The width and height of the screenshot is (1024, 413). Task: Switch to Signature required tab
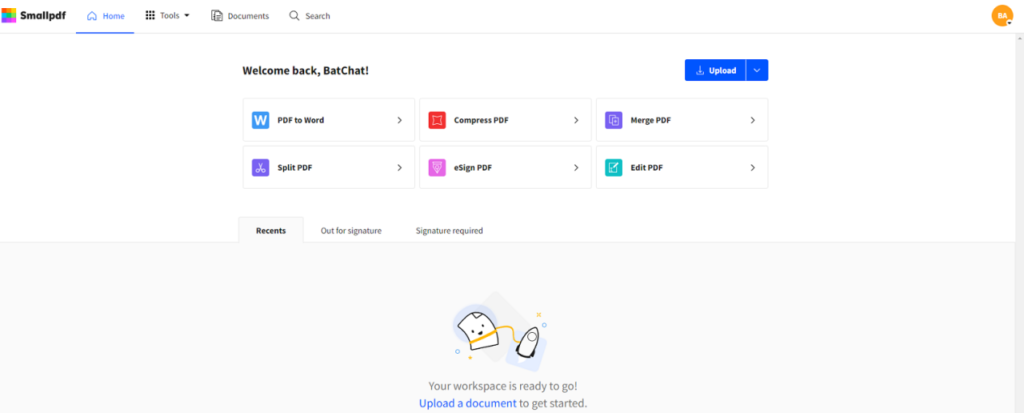(449, 231)
